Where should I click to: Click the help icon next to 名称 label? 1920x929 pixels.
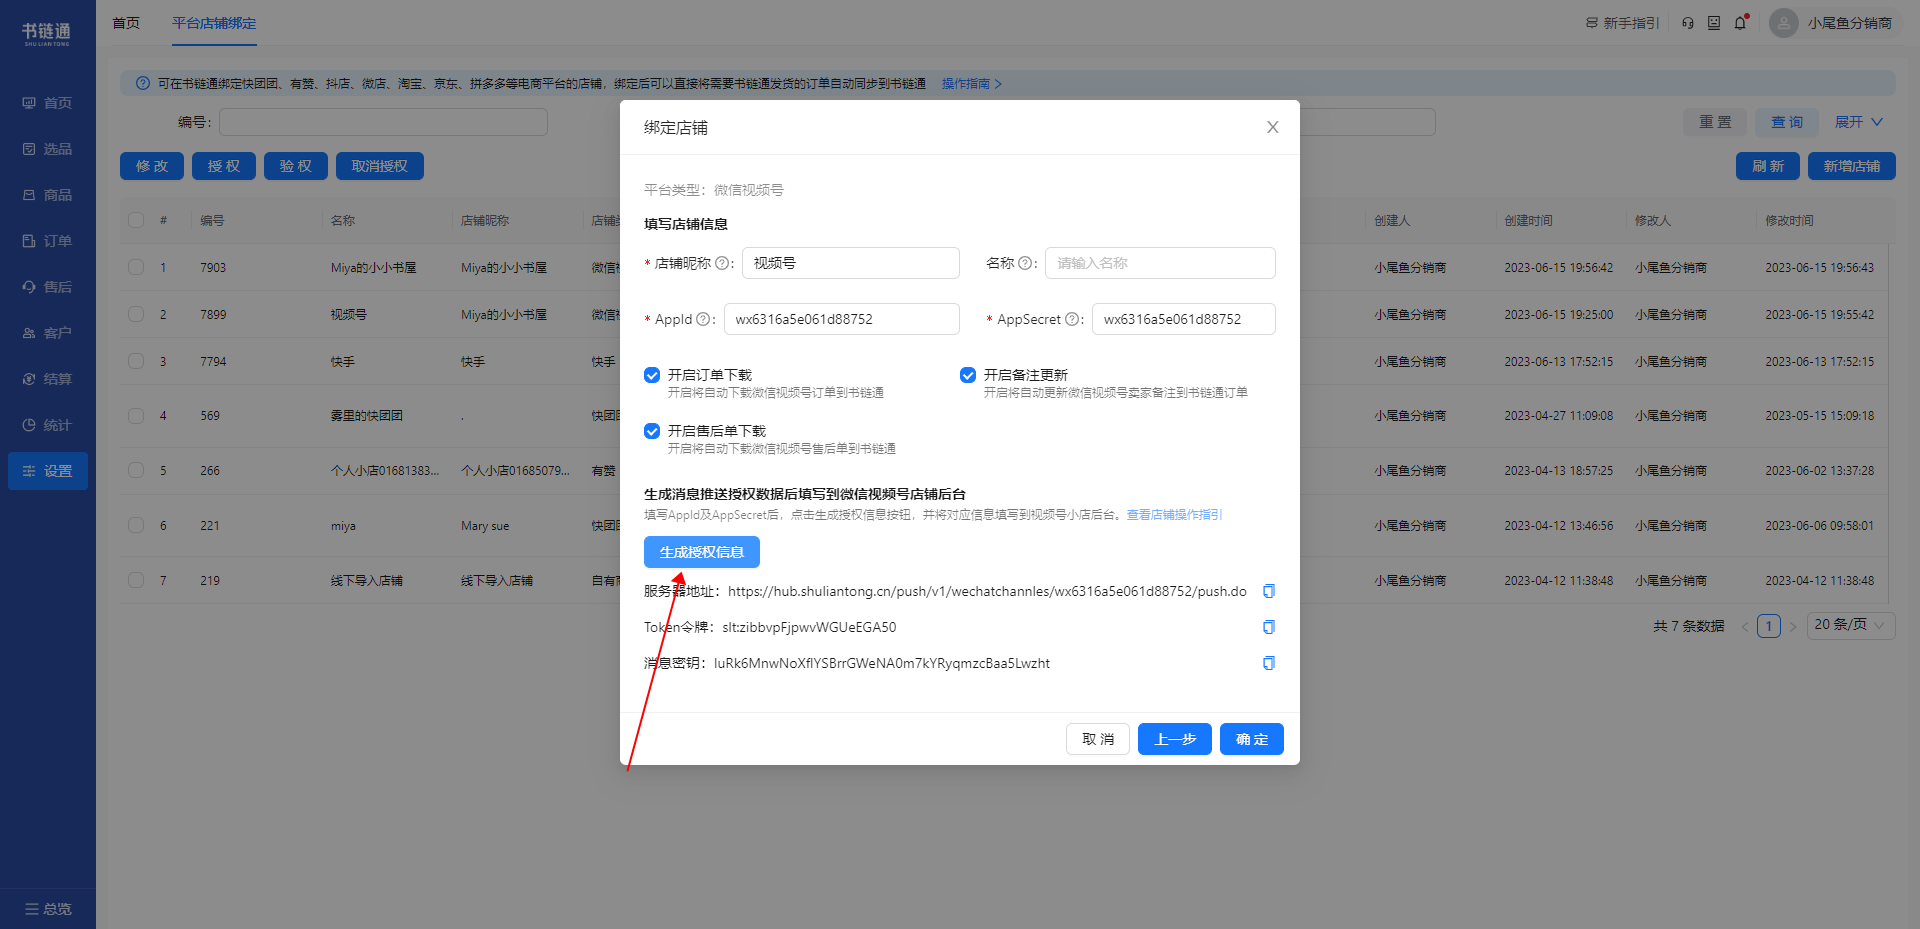click(x=1025, y=263)
